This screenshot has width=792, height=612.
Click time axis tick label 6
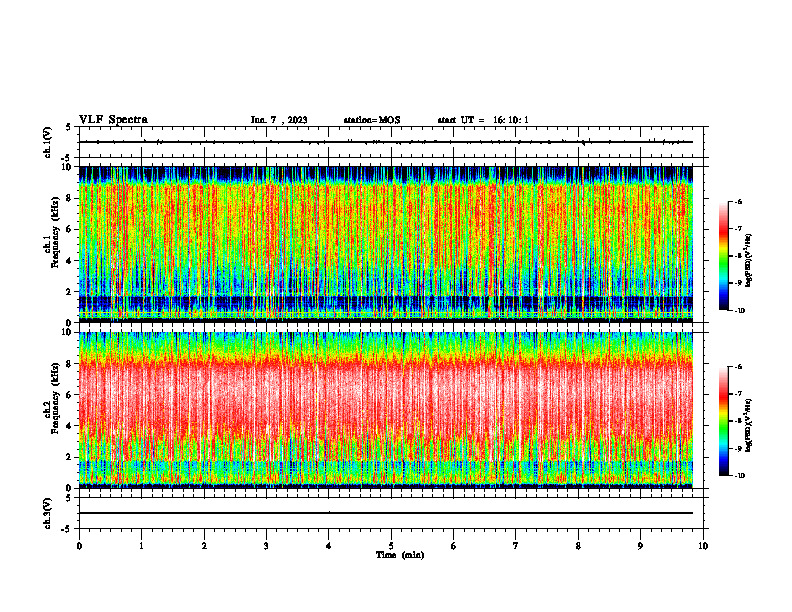[x=454, y=546]
